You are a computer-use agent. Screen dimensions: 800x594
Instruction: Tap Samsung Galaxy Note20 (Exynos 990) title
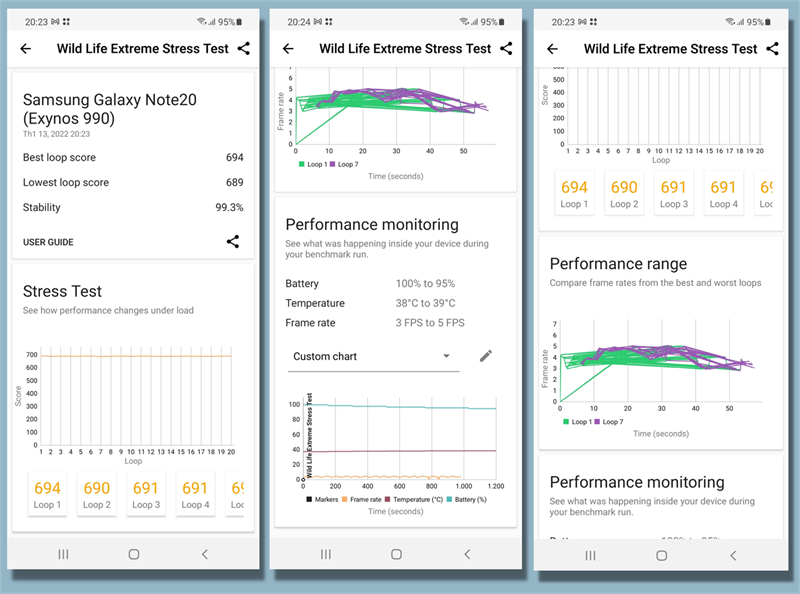(x=110, y=109)
